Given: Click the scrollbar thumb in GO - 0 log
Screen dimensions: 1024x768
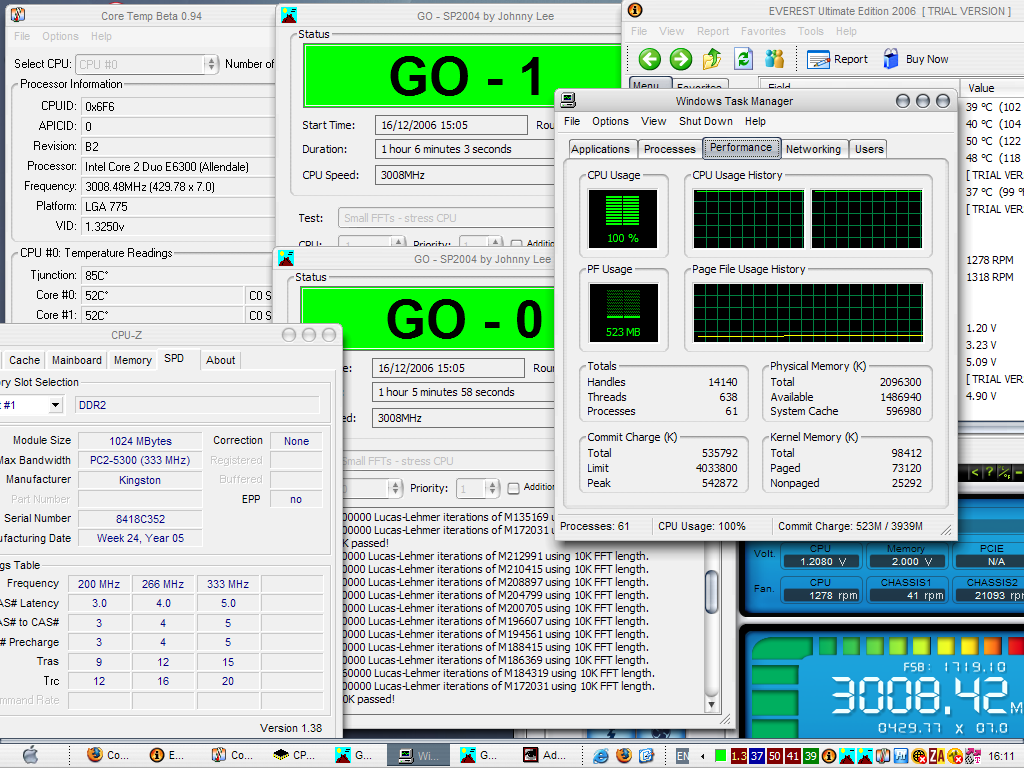Looking at the screenshot, I should 712,592.
